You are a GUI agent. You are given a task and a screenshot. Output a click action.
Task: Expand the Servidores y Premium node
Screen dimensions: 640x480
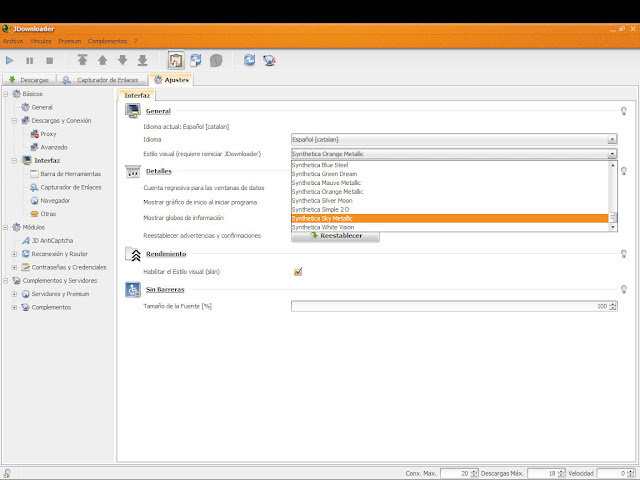click(14, 294)
